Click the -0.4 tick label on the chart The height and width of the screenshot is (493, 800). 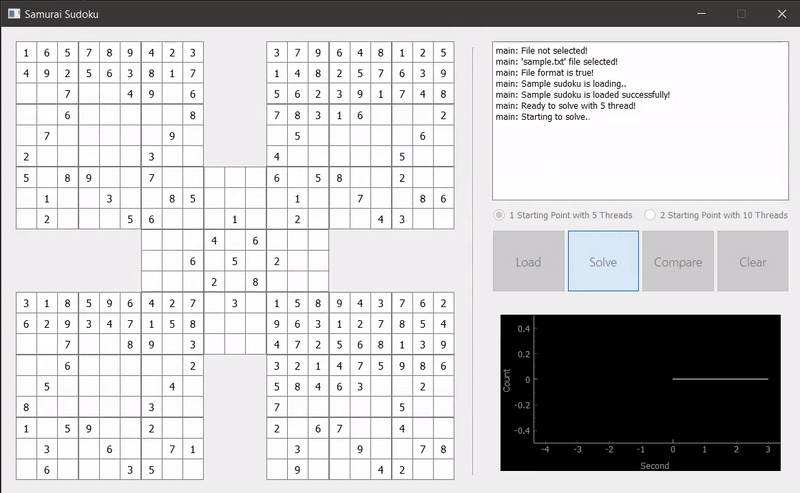(x=522, y=430)
